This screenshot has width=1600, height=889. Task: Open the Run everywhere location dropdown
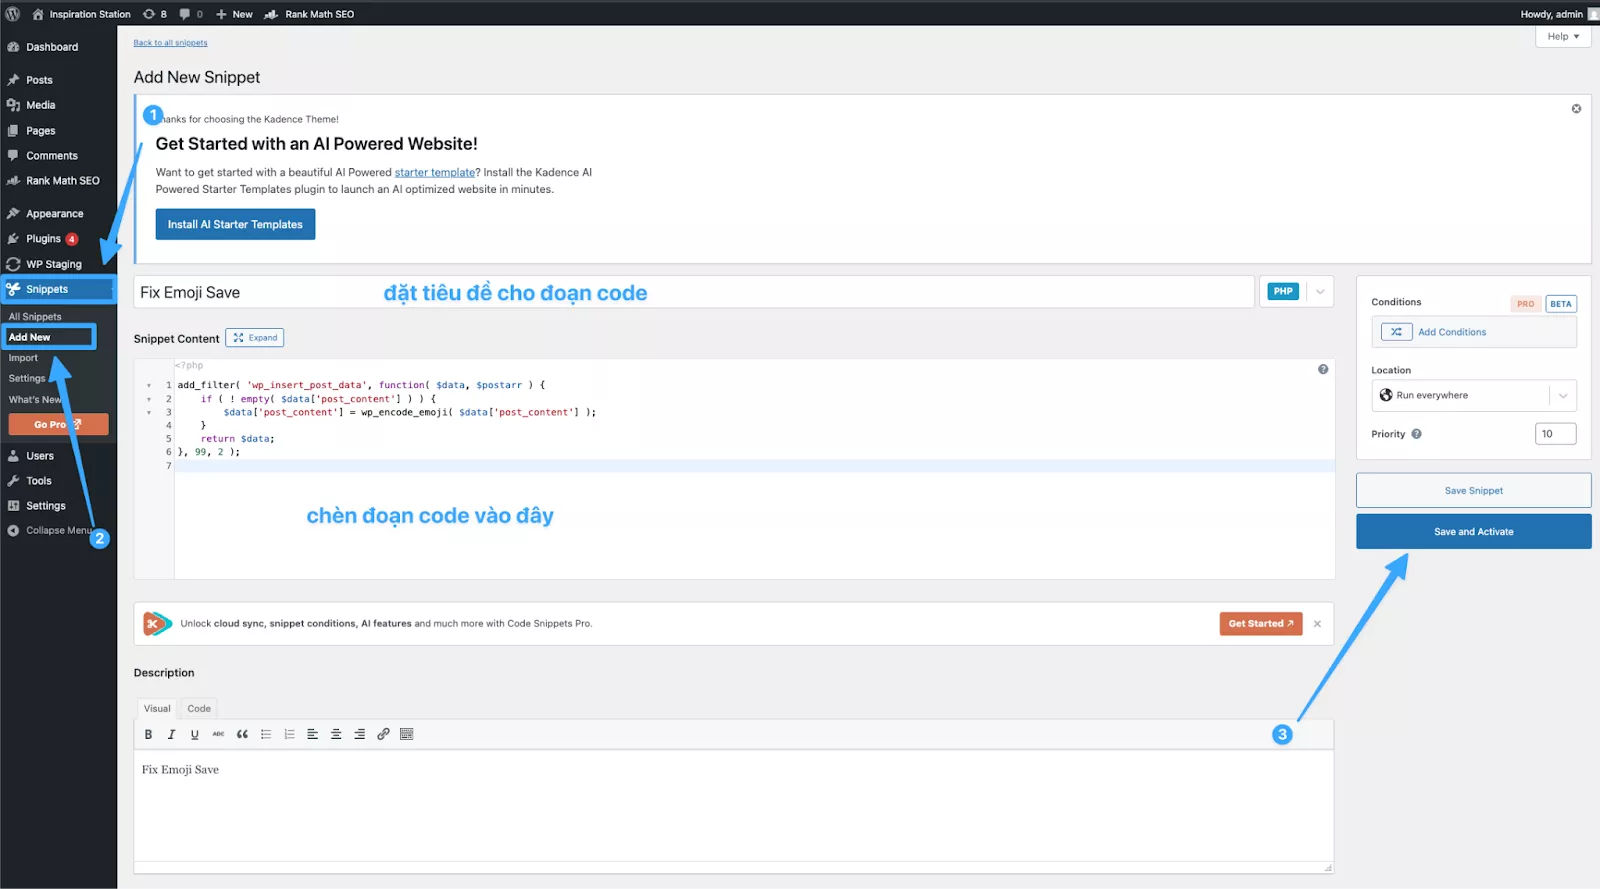click(x=1563, y=396)
